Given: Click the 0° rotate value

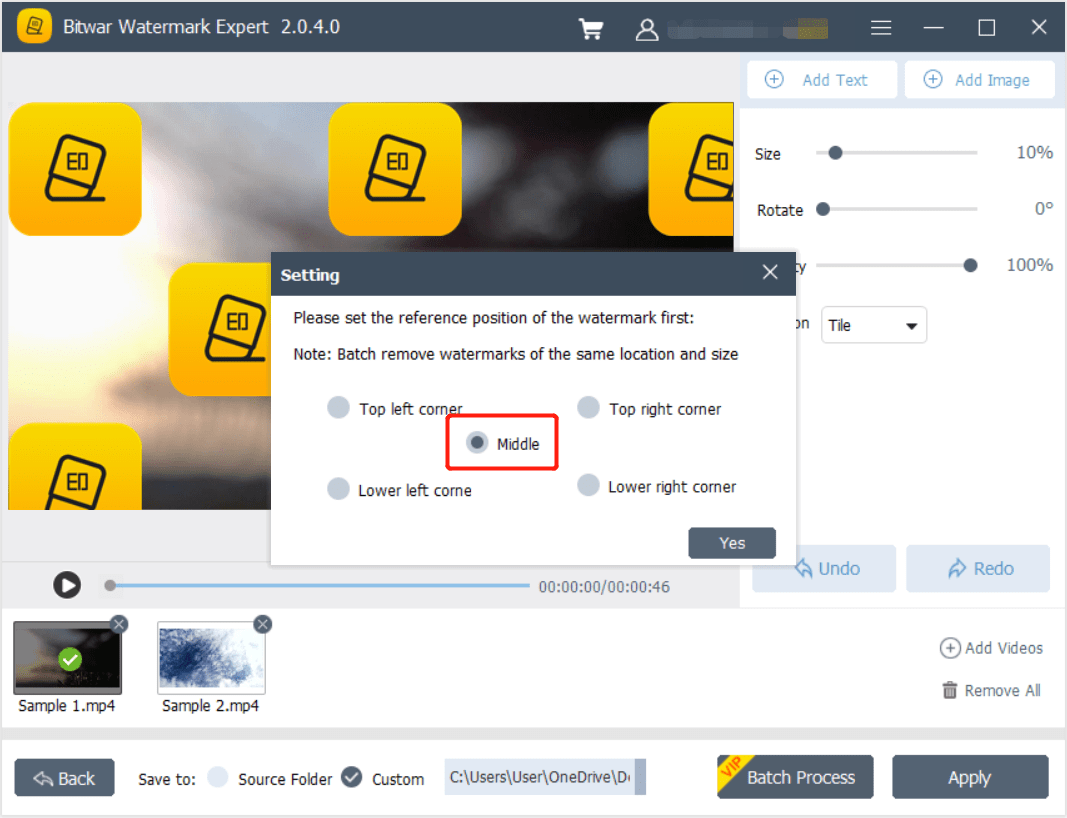Looking at the screenshot, I should click(1043, 208).
